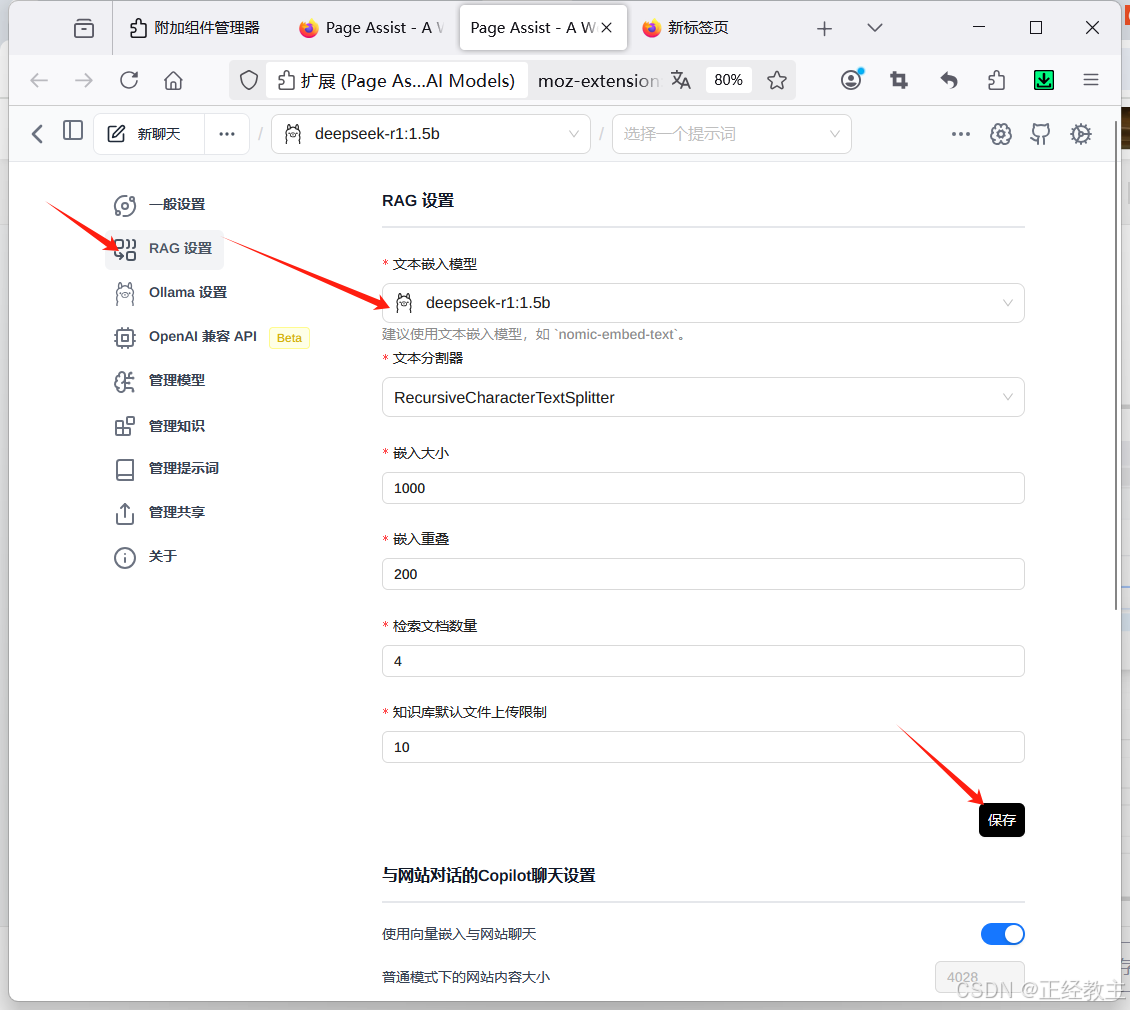Click the green download extension icon
1130x1010 pixels.
1044,80
